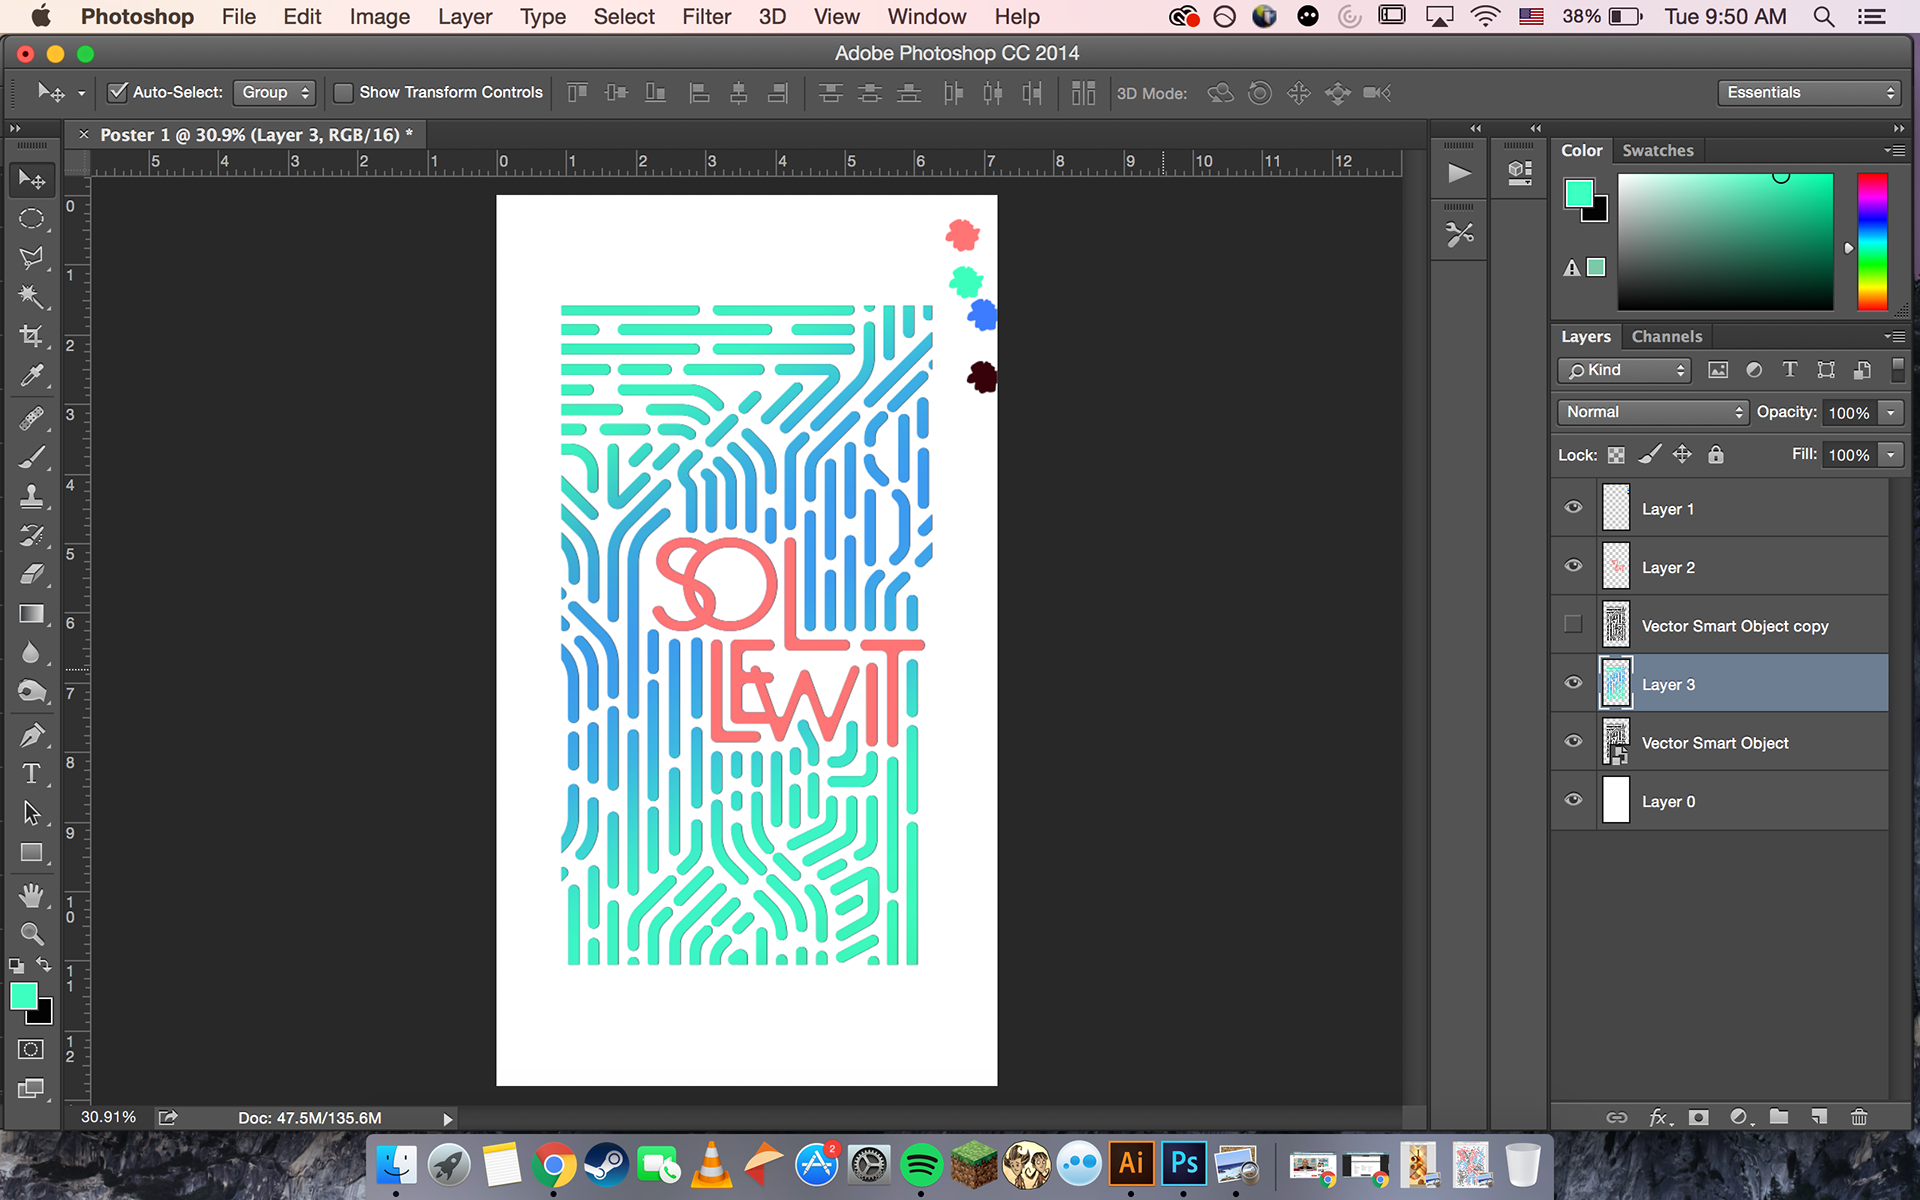
Task: Hide Layer 3 visibility
Action: [1573, 683]
